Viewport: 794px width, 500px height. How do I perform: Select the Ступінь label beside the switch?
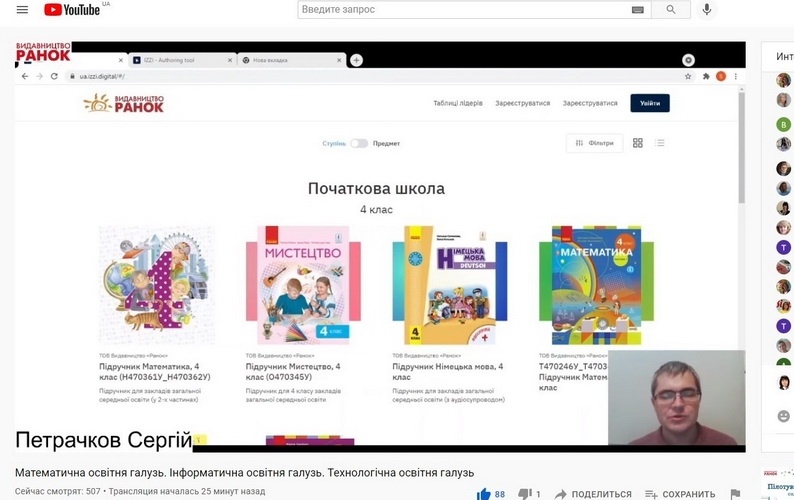click(x=334, y=143)
